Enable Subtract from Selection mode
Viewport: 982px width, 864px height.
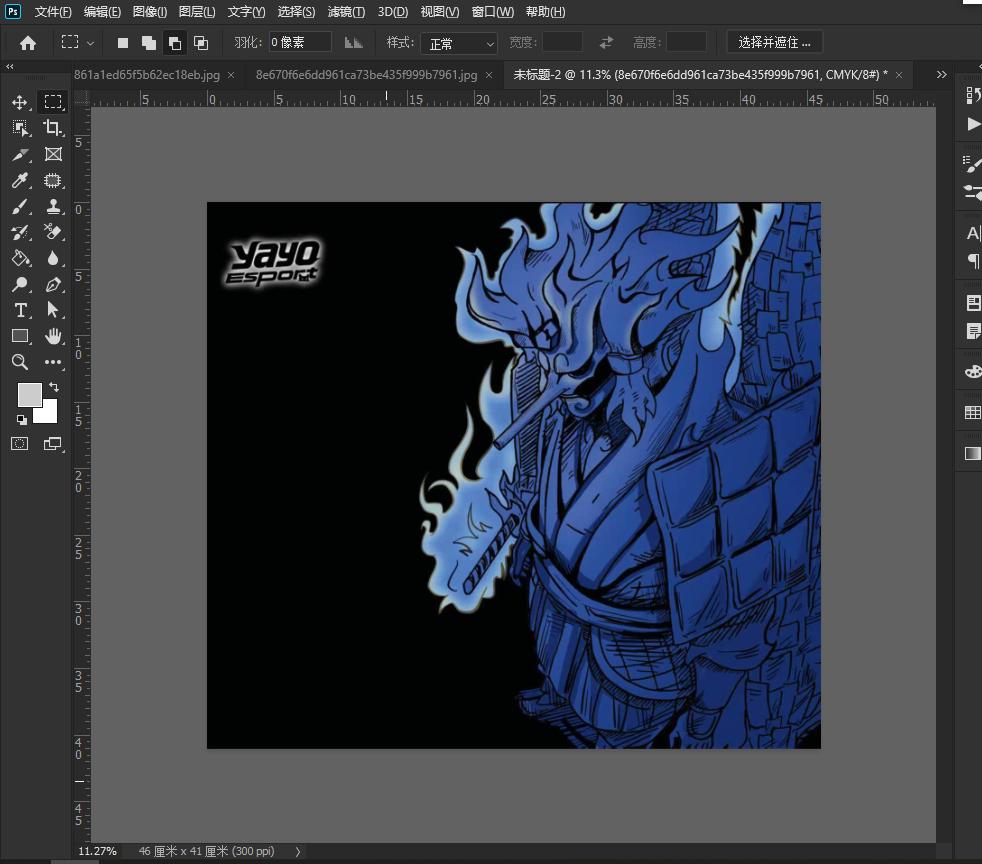point(175,43)
